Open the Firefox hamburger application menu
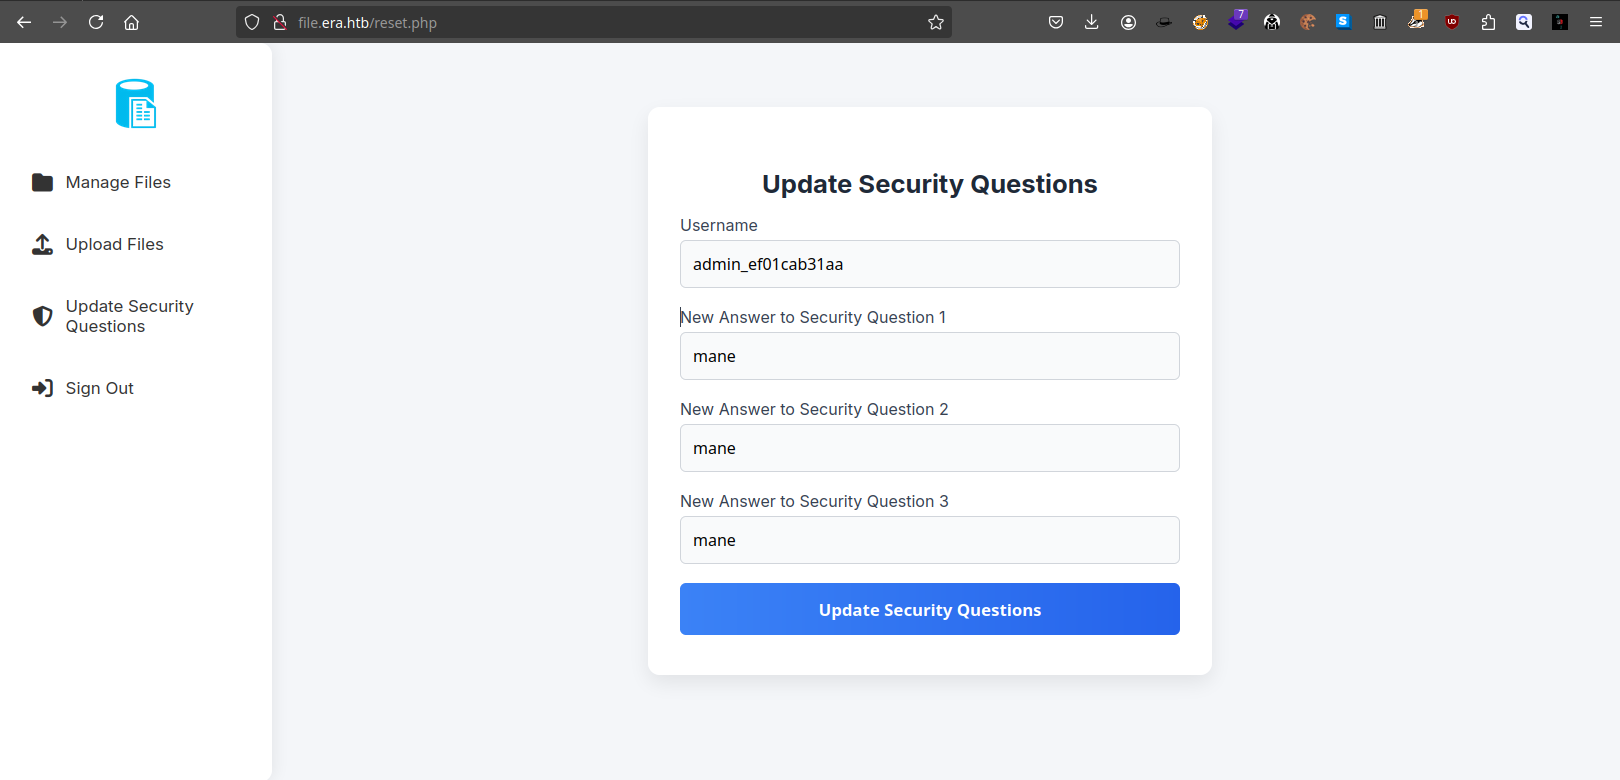Viewport: 1620px width, 780px height. click(x=1596, y=22)
